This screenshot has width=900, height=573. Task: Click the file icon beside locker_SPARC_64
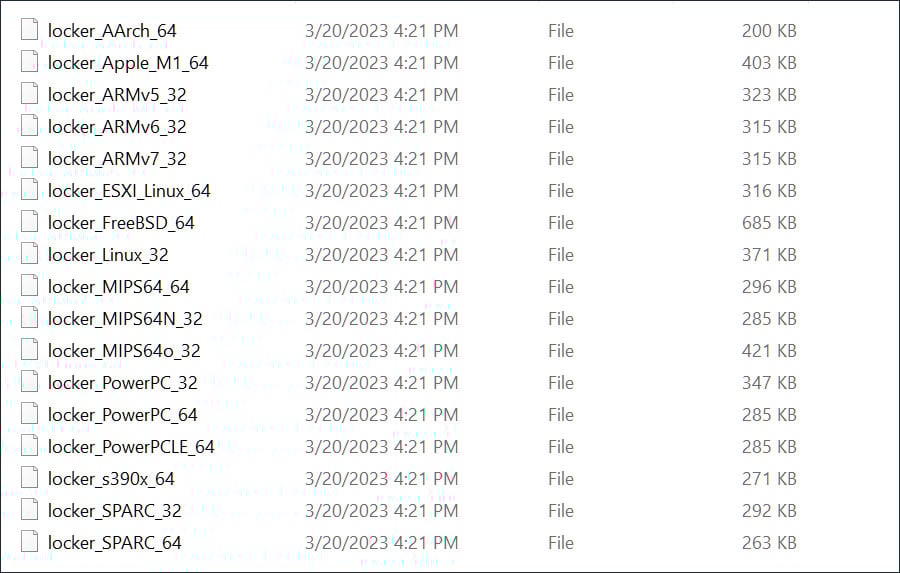tap(30, 543)
